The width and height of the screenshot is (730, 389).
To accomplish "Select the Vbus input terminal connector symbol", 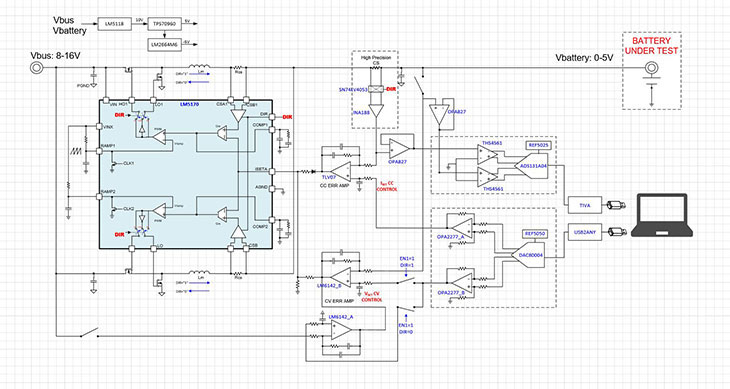I will 36,68.
